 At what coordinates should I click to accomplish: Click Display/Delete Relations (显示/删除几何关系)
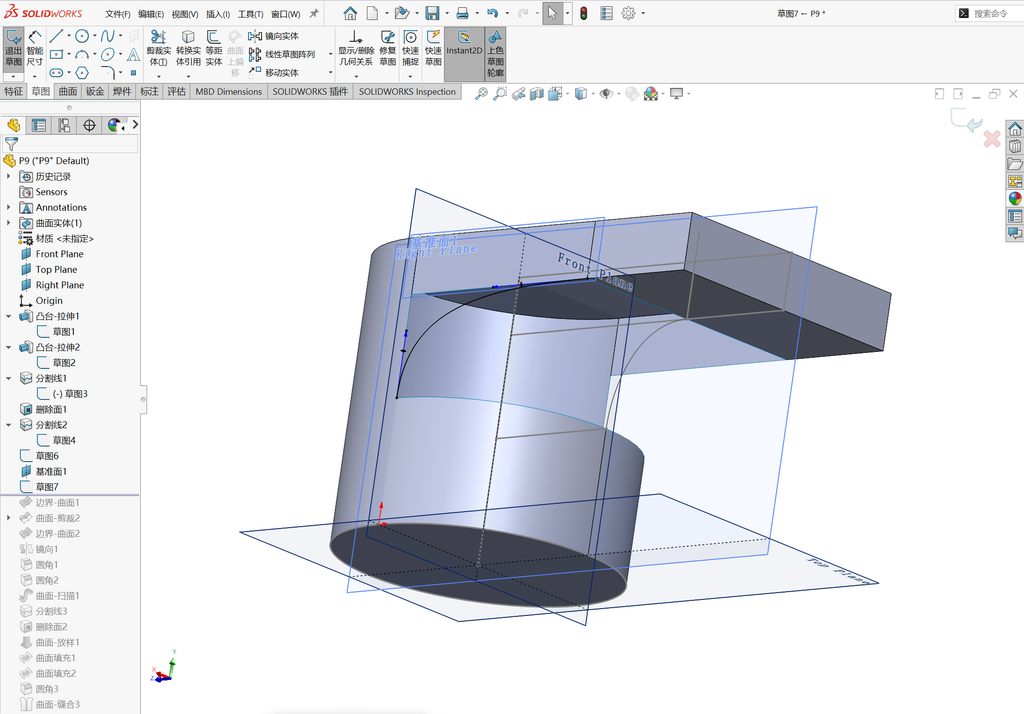(x=356, y=48)
